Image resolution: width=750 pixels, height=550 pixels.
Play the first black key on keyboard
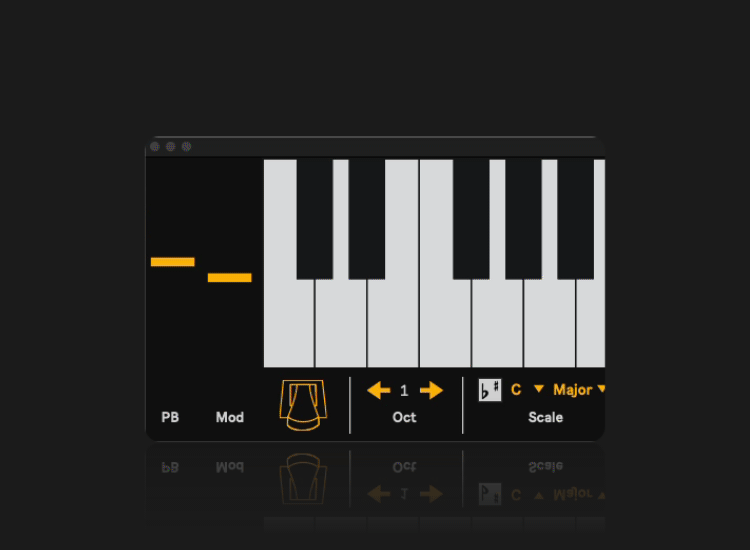pyautogui.click(x=315, y=219)
